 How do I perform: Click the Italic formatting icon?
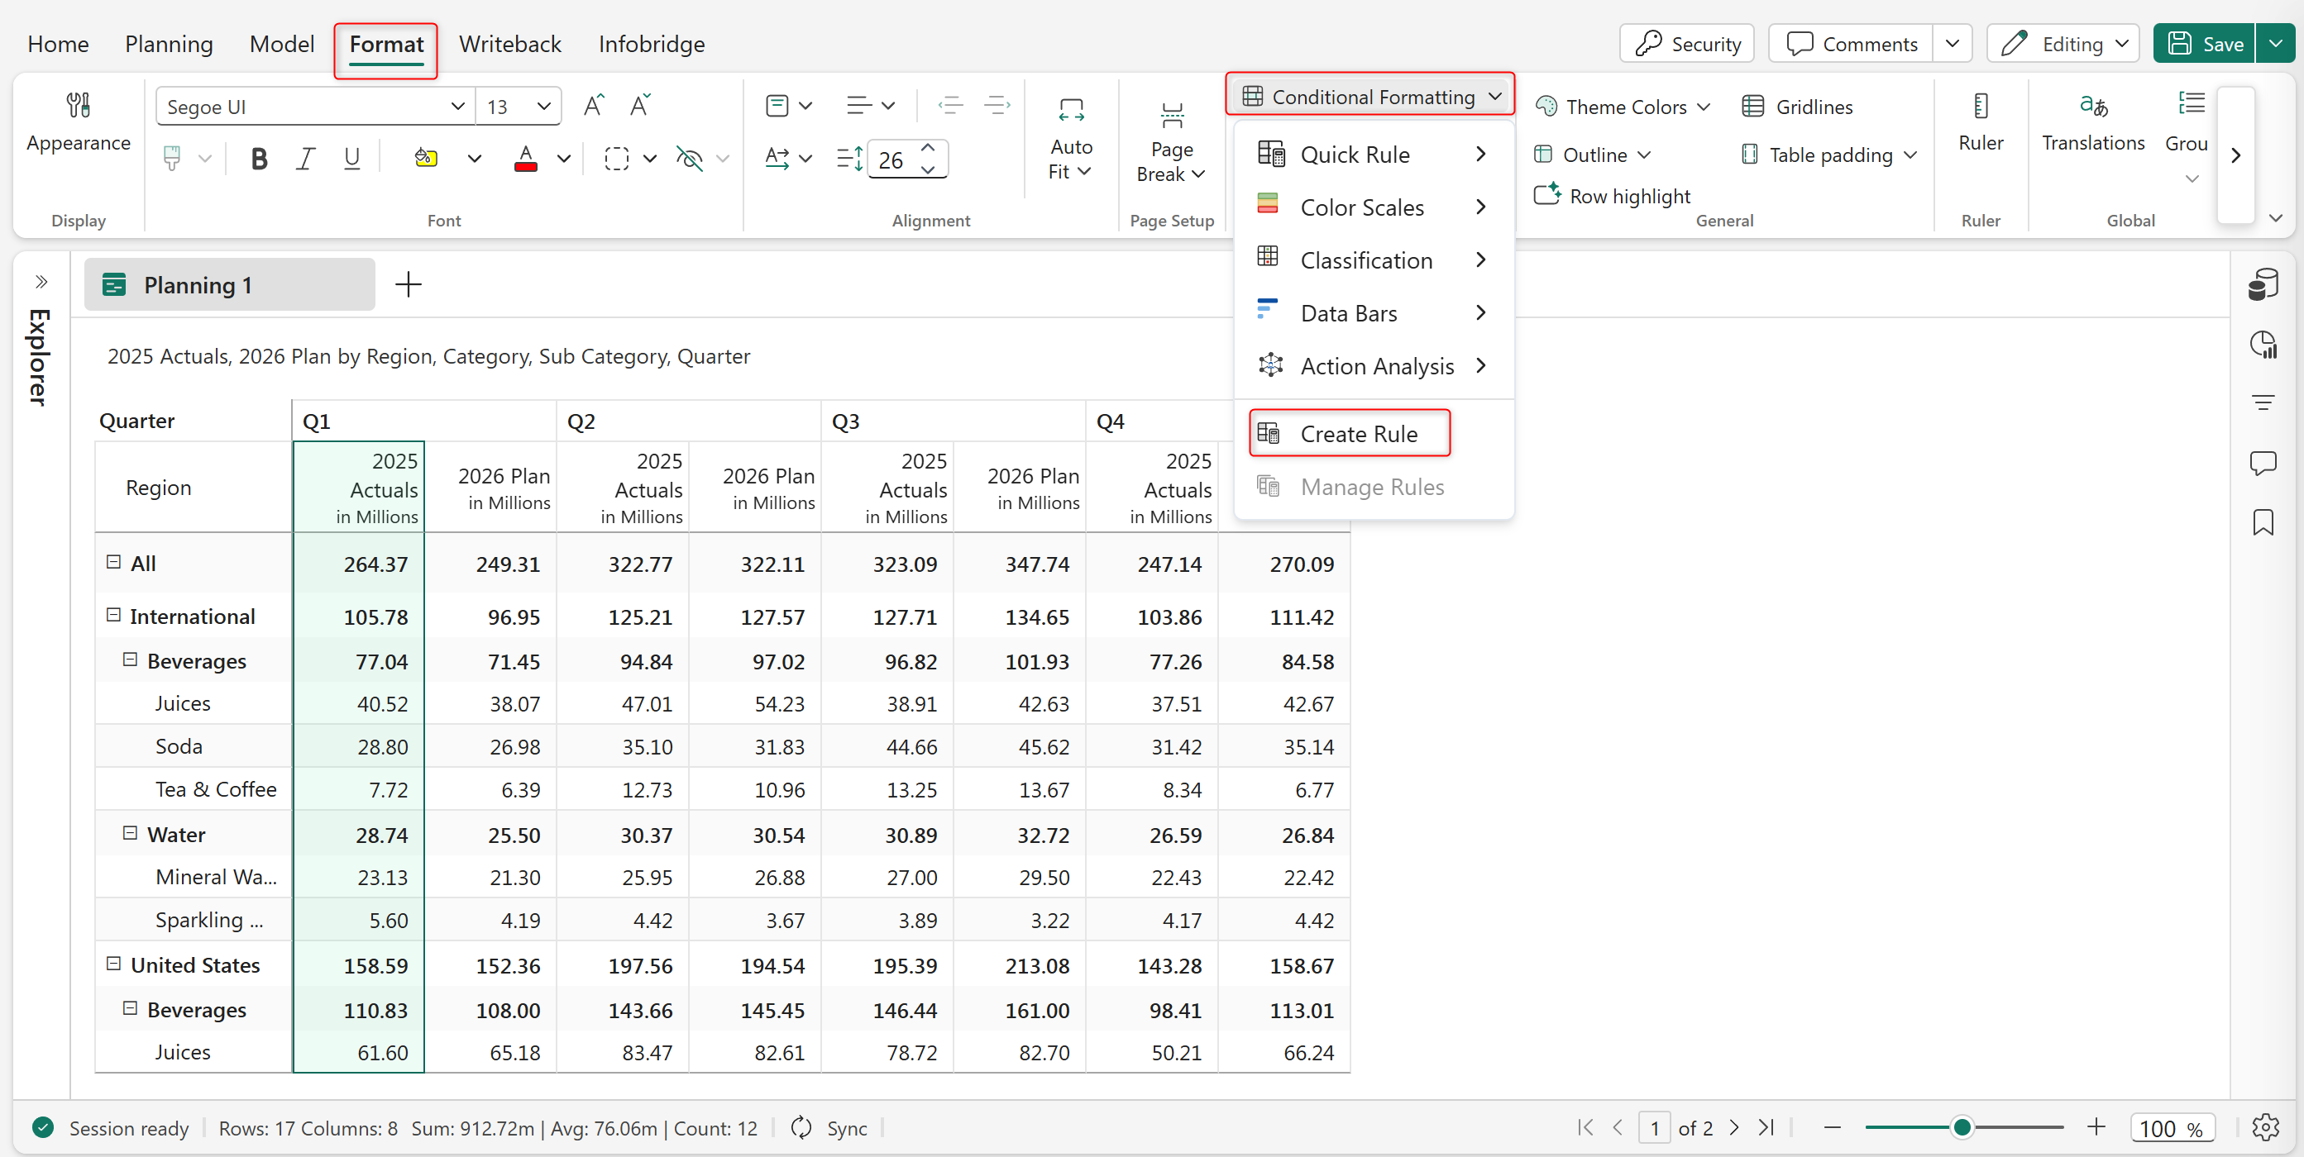(x=305, y=158)
